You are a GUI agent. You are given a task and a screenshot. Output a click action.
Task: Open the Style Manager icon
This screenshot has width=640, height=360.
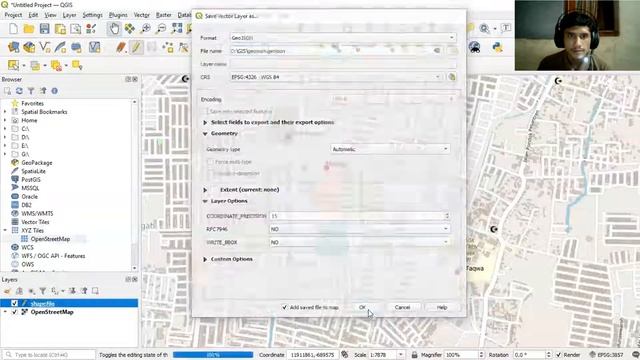pyautogui.click(x=91, y=29)
